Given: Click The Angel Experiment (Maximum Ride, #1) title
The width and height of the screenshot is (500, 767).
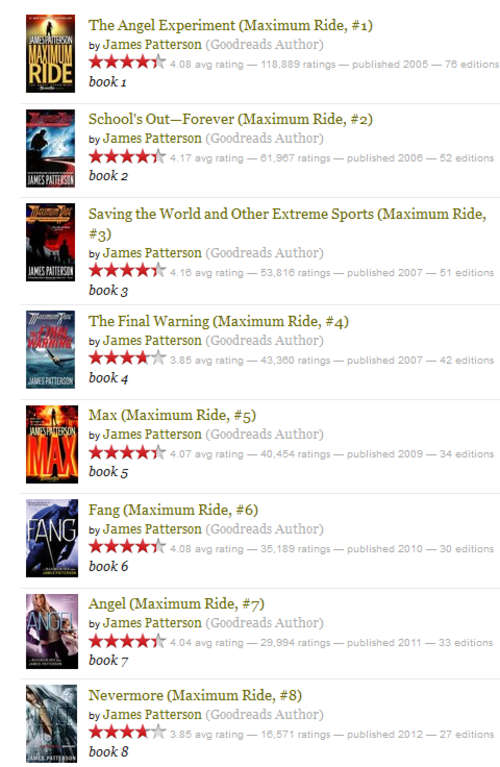Looking at the screenshot, I should [x=230, y=25].
